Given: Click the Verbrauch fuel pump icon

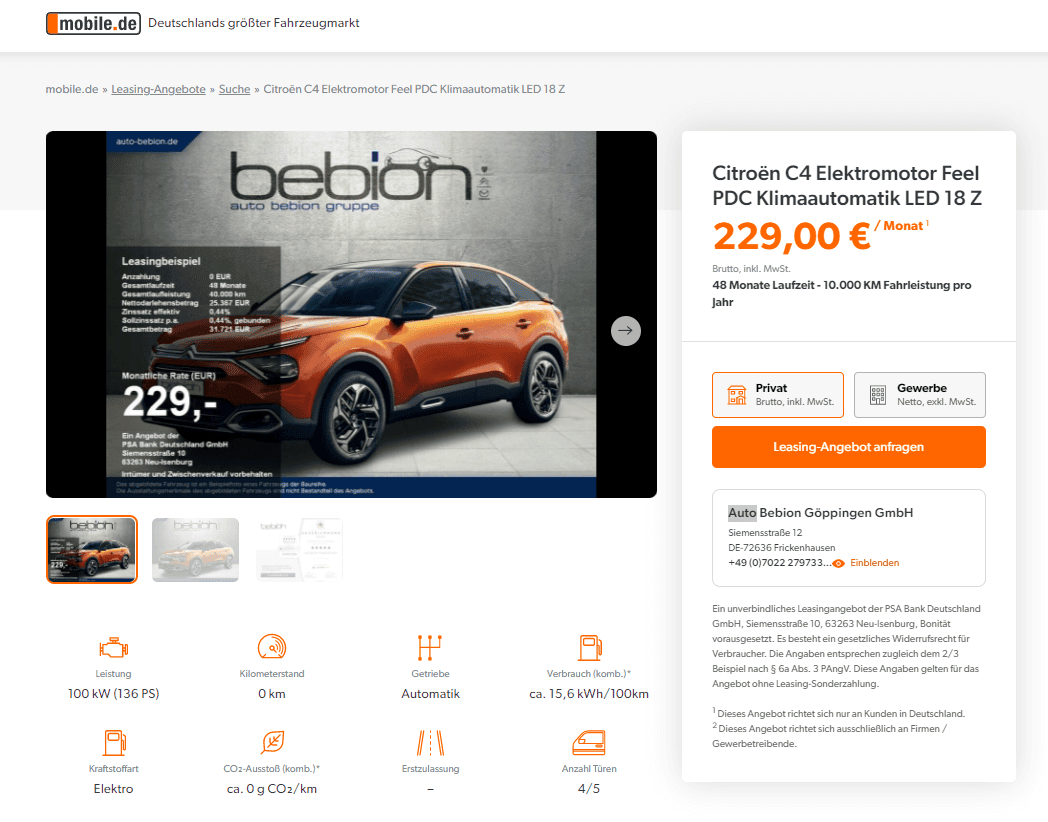Looking at the screenshot, I should point(590,648).
